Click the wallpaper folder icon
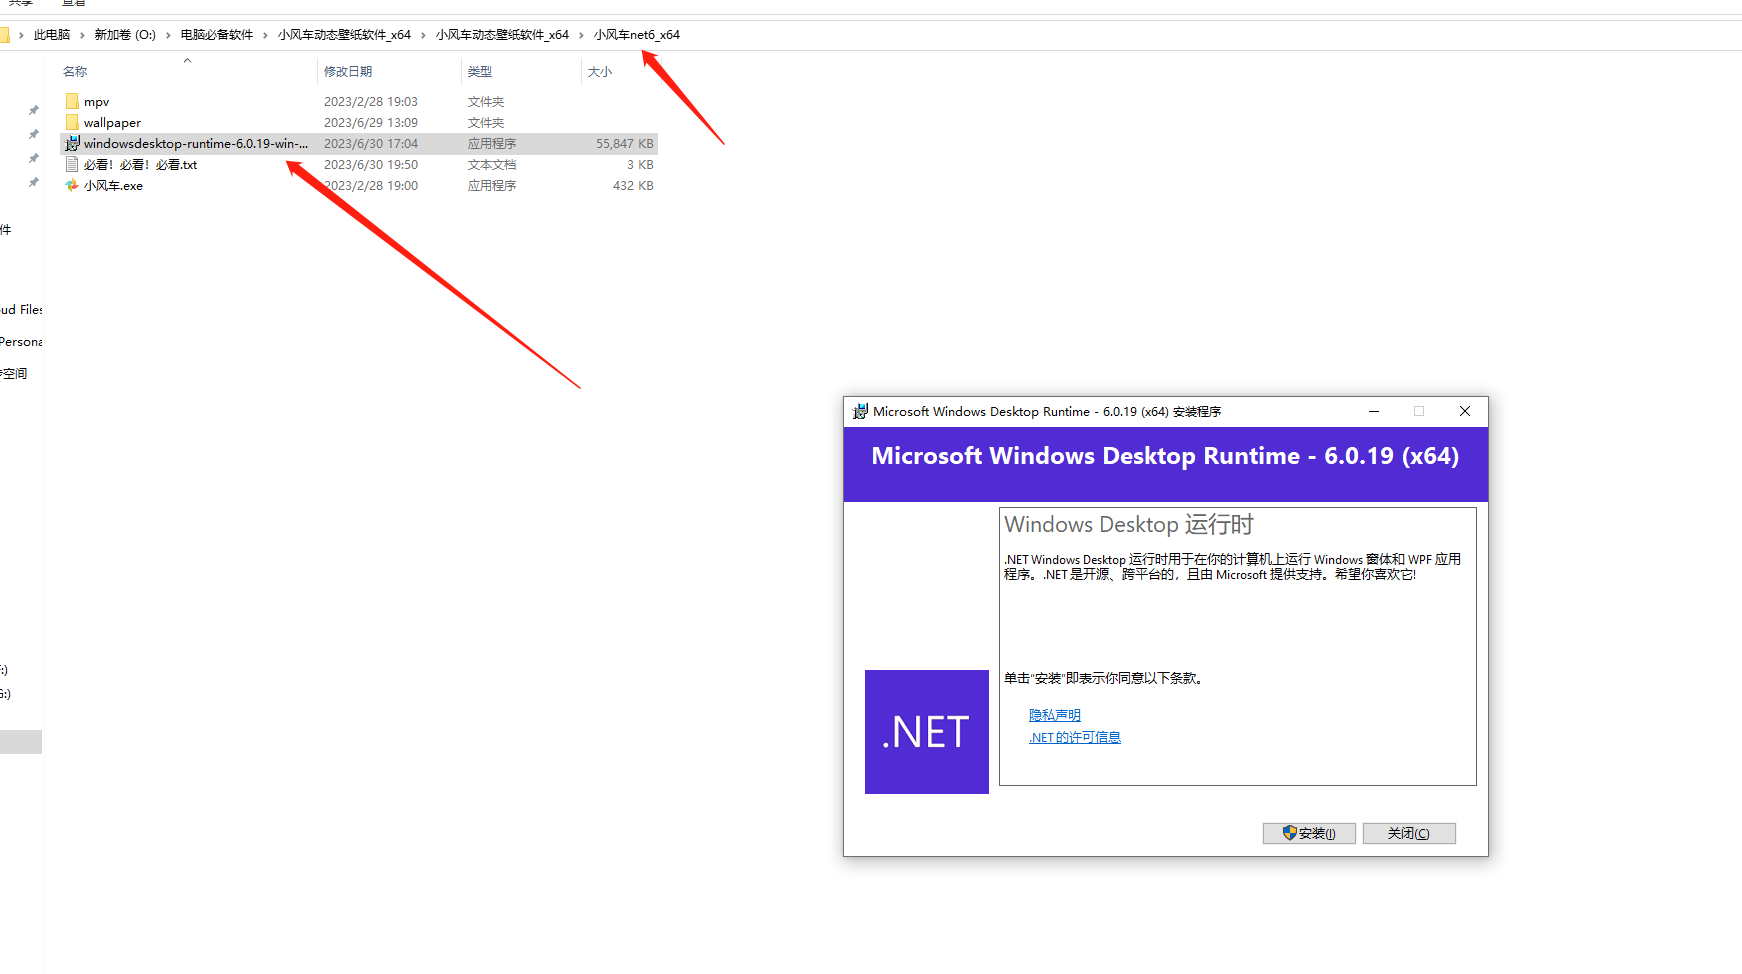The width and height of the screenshot is (1742, 974). coord(72,122)
